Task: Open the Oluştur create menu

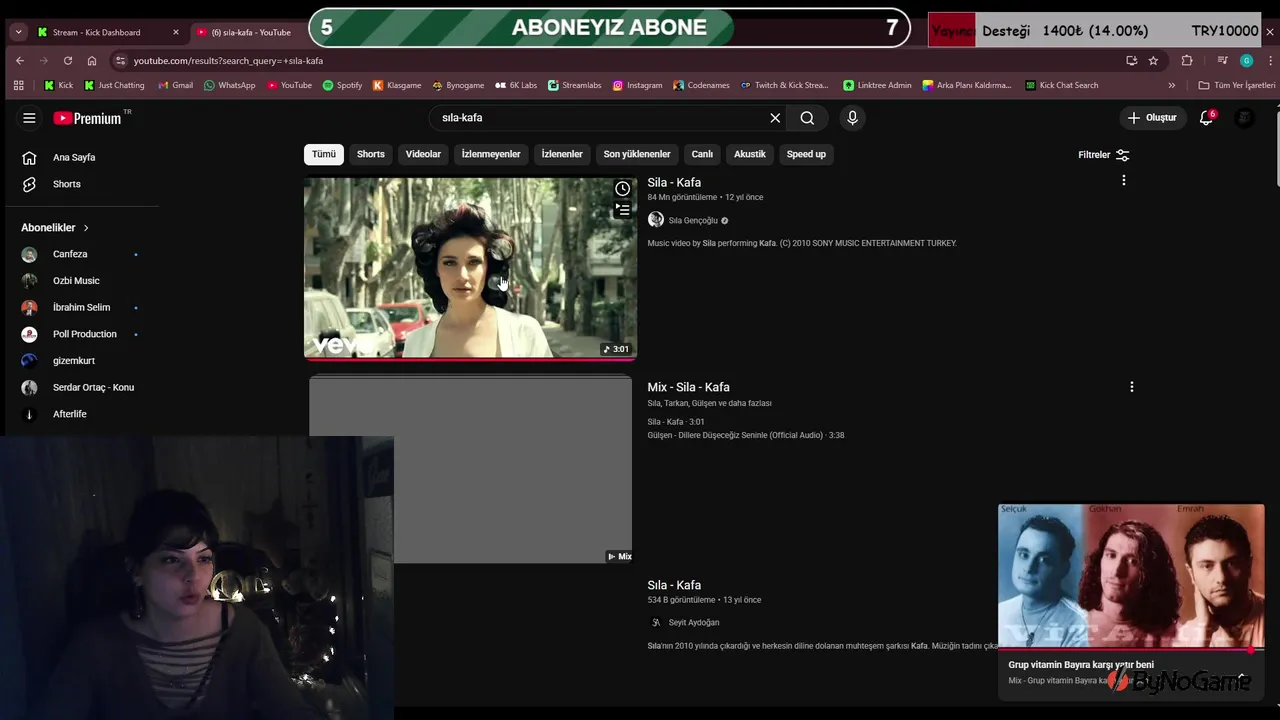Action: 1151,118
